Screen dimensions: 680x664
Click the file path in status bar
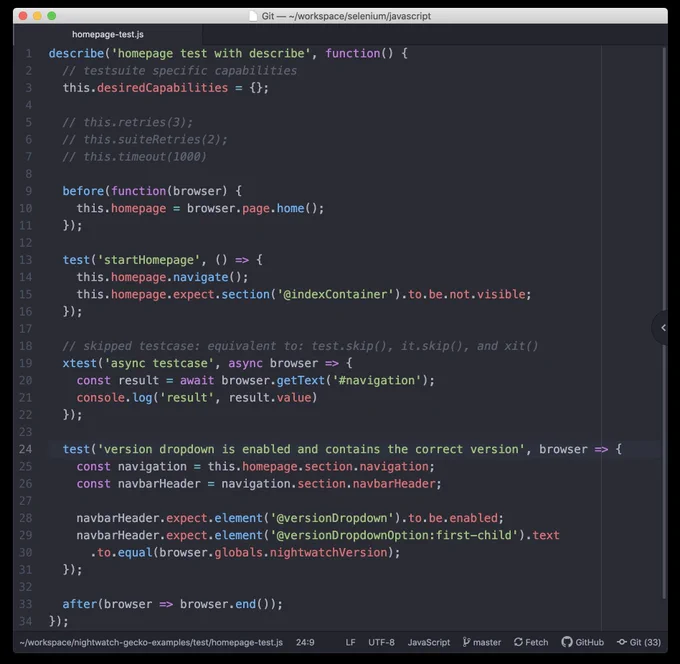pyautogui.click(x=151, y=642)
